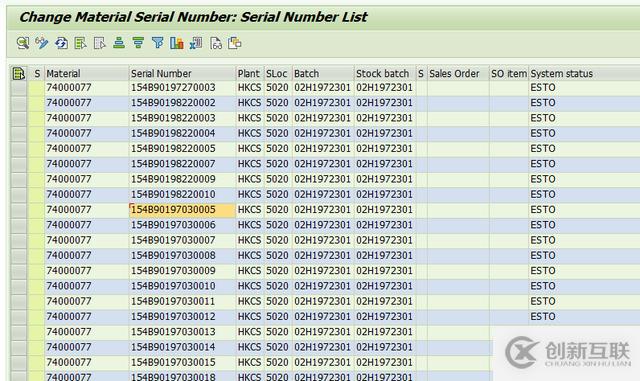Click Material 74000077 in row 154B90197030008

click(x=69, y=256)
